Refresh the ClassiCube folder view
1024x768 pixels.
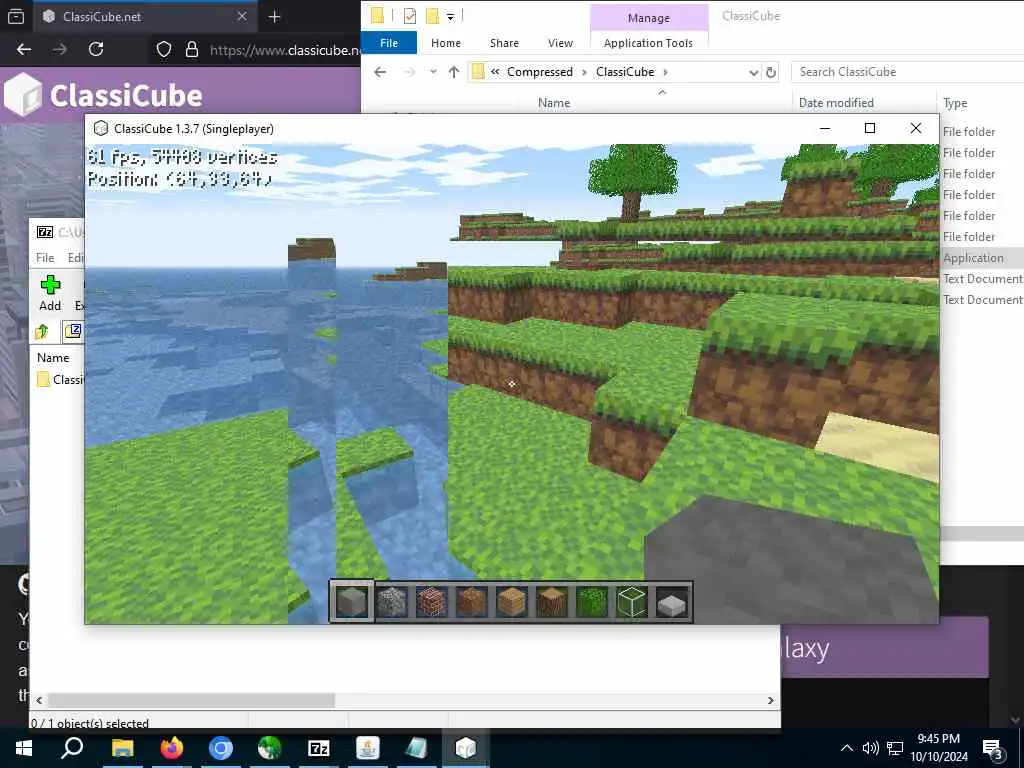[771, 72]
